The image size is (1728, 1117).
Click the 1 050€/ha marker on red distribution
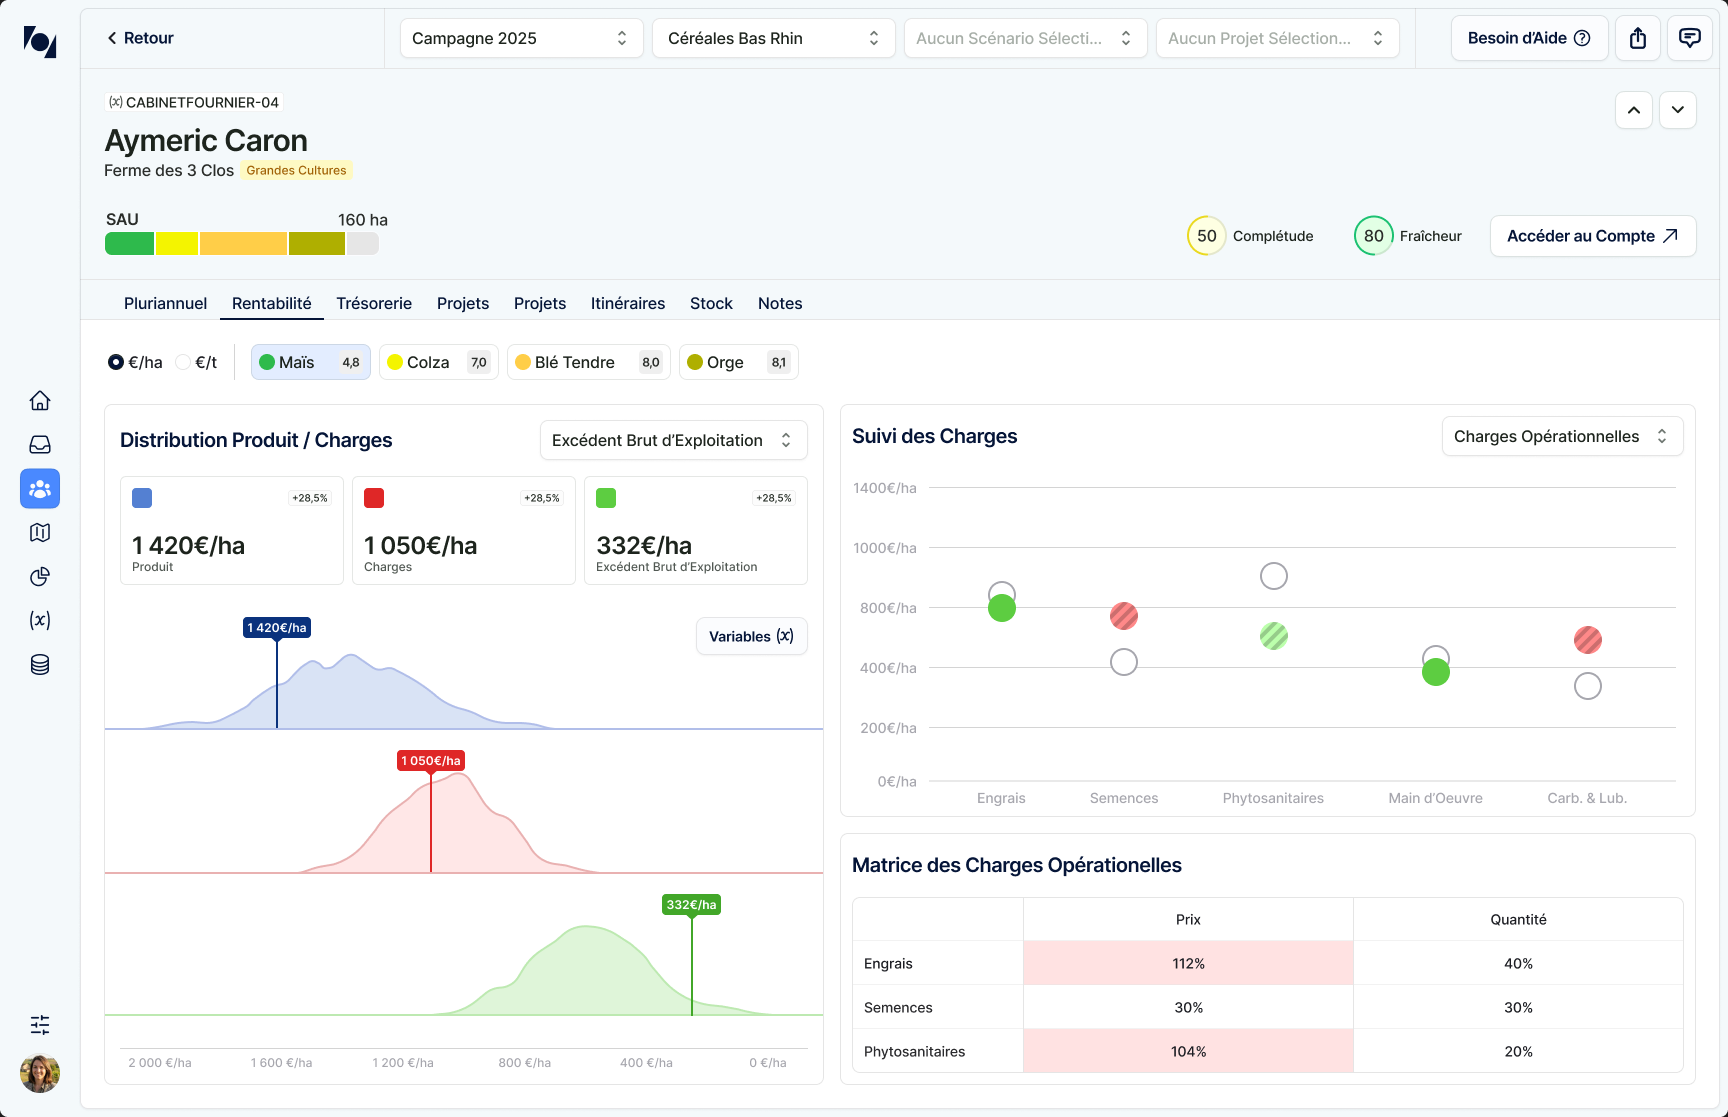[x=431, y=760]
